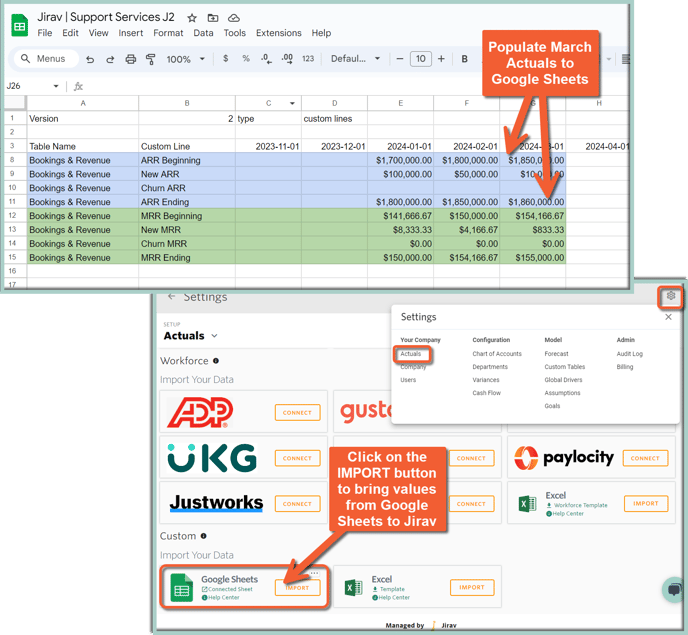Image resolution: width=688 pixels, height=635 pixels.
Task: Format as percent with the % button
Action: coord(246,58)
